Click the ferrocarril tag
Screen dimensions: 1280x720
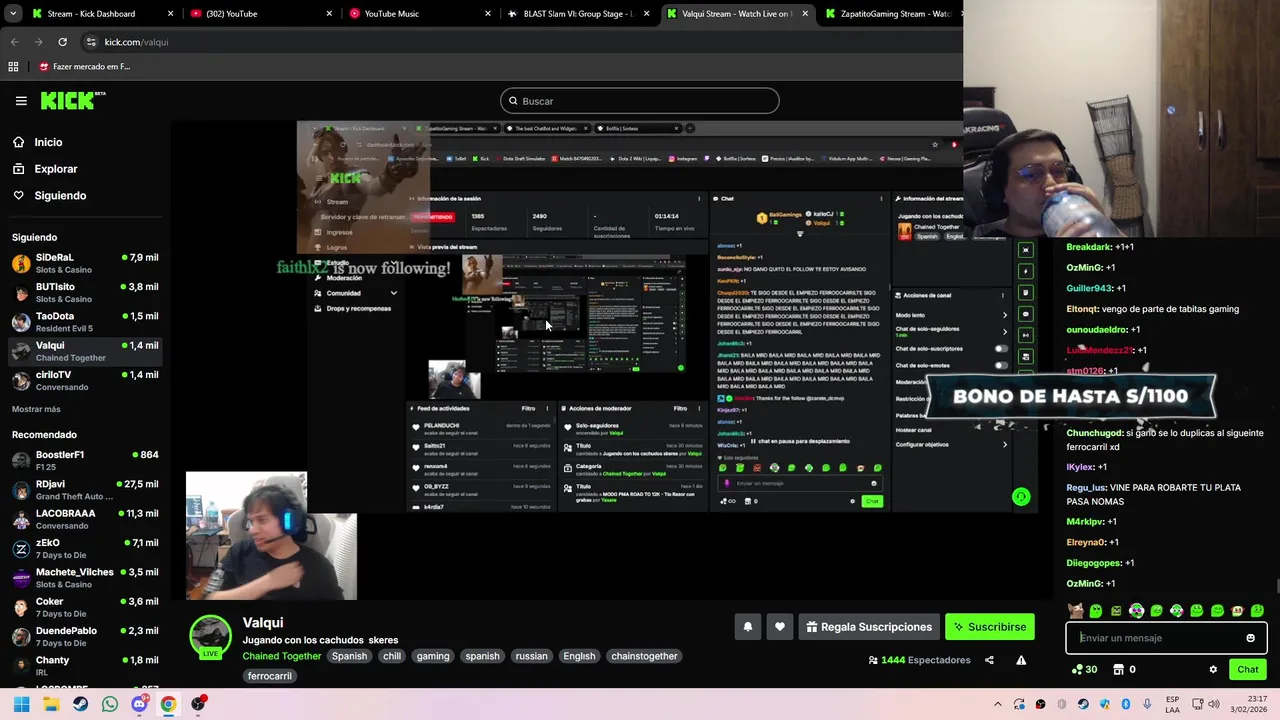[x=270, y=676]
